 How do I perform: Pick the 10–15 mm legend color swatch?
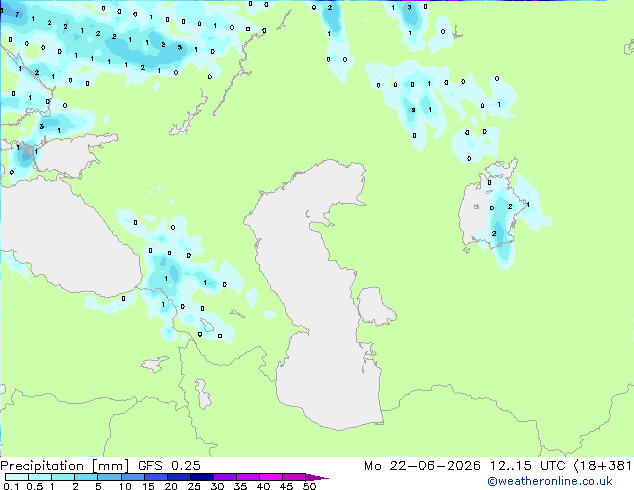[132, 477]
